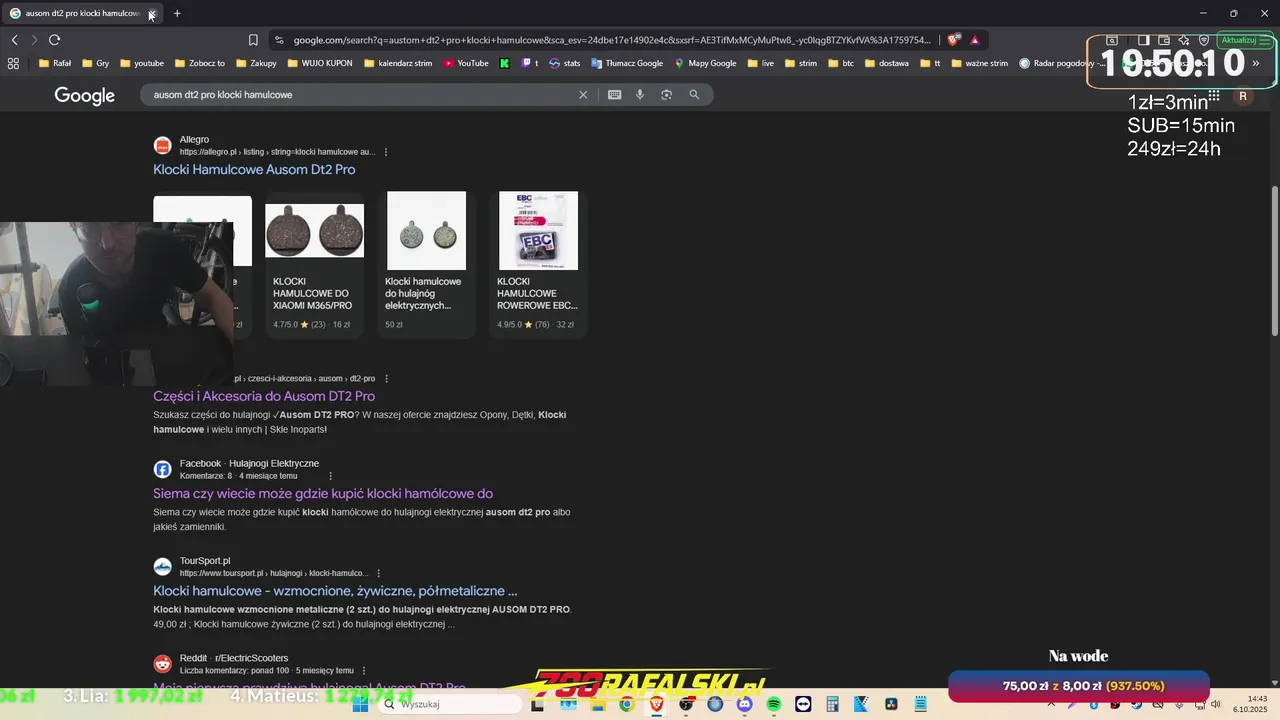Open the Gry bookmark folder
Screen dimensions: 1280x720
click(95, 63)
